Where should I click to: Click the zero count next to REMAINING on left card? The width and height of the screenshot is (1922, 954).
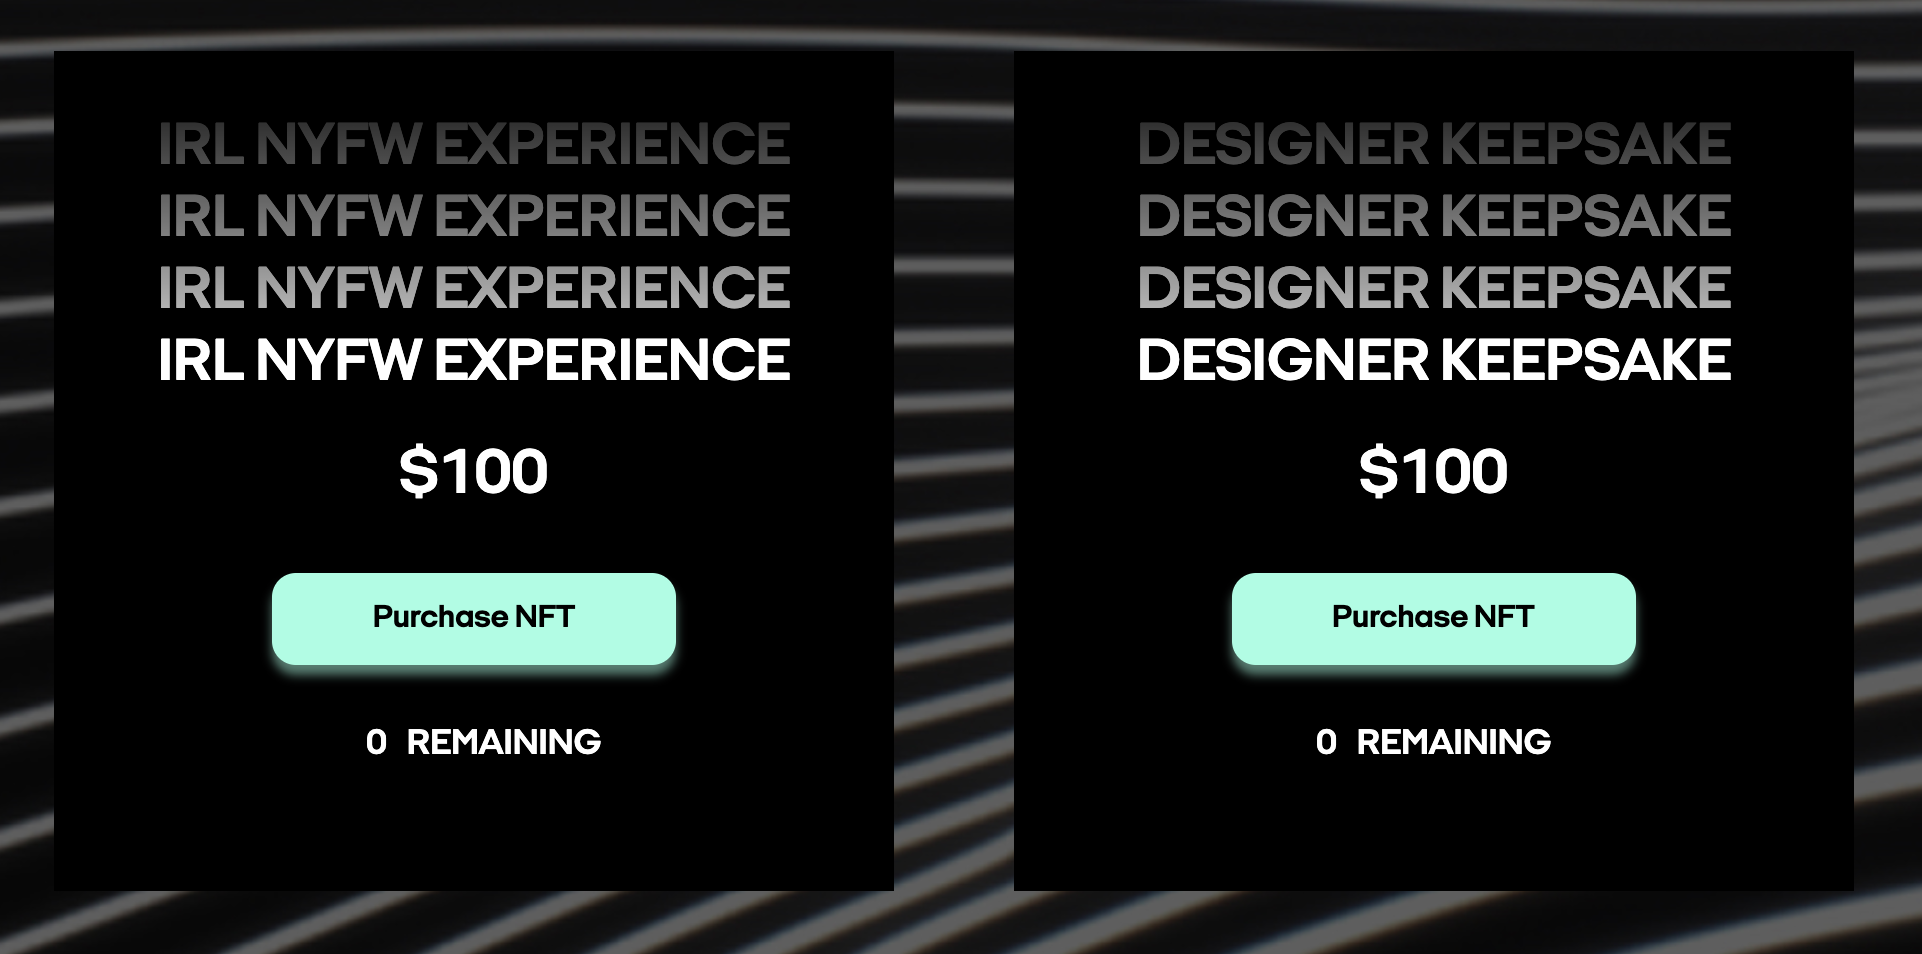tap(377, 742)
